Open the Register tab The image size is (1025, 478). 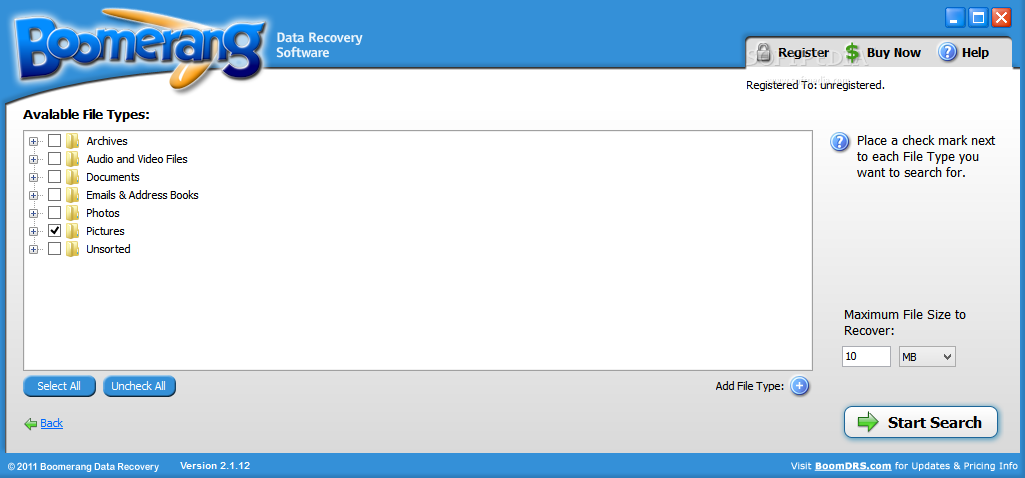[791, 52]
